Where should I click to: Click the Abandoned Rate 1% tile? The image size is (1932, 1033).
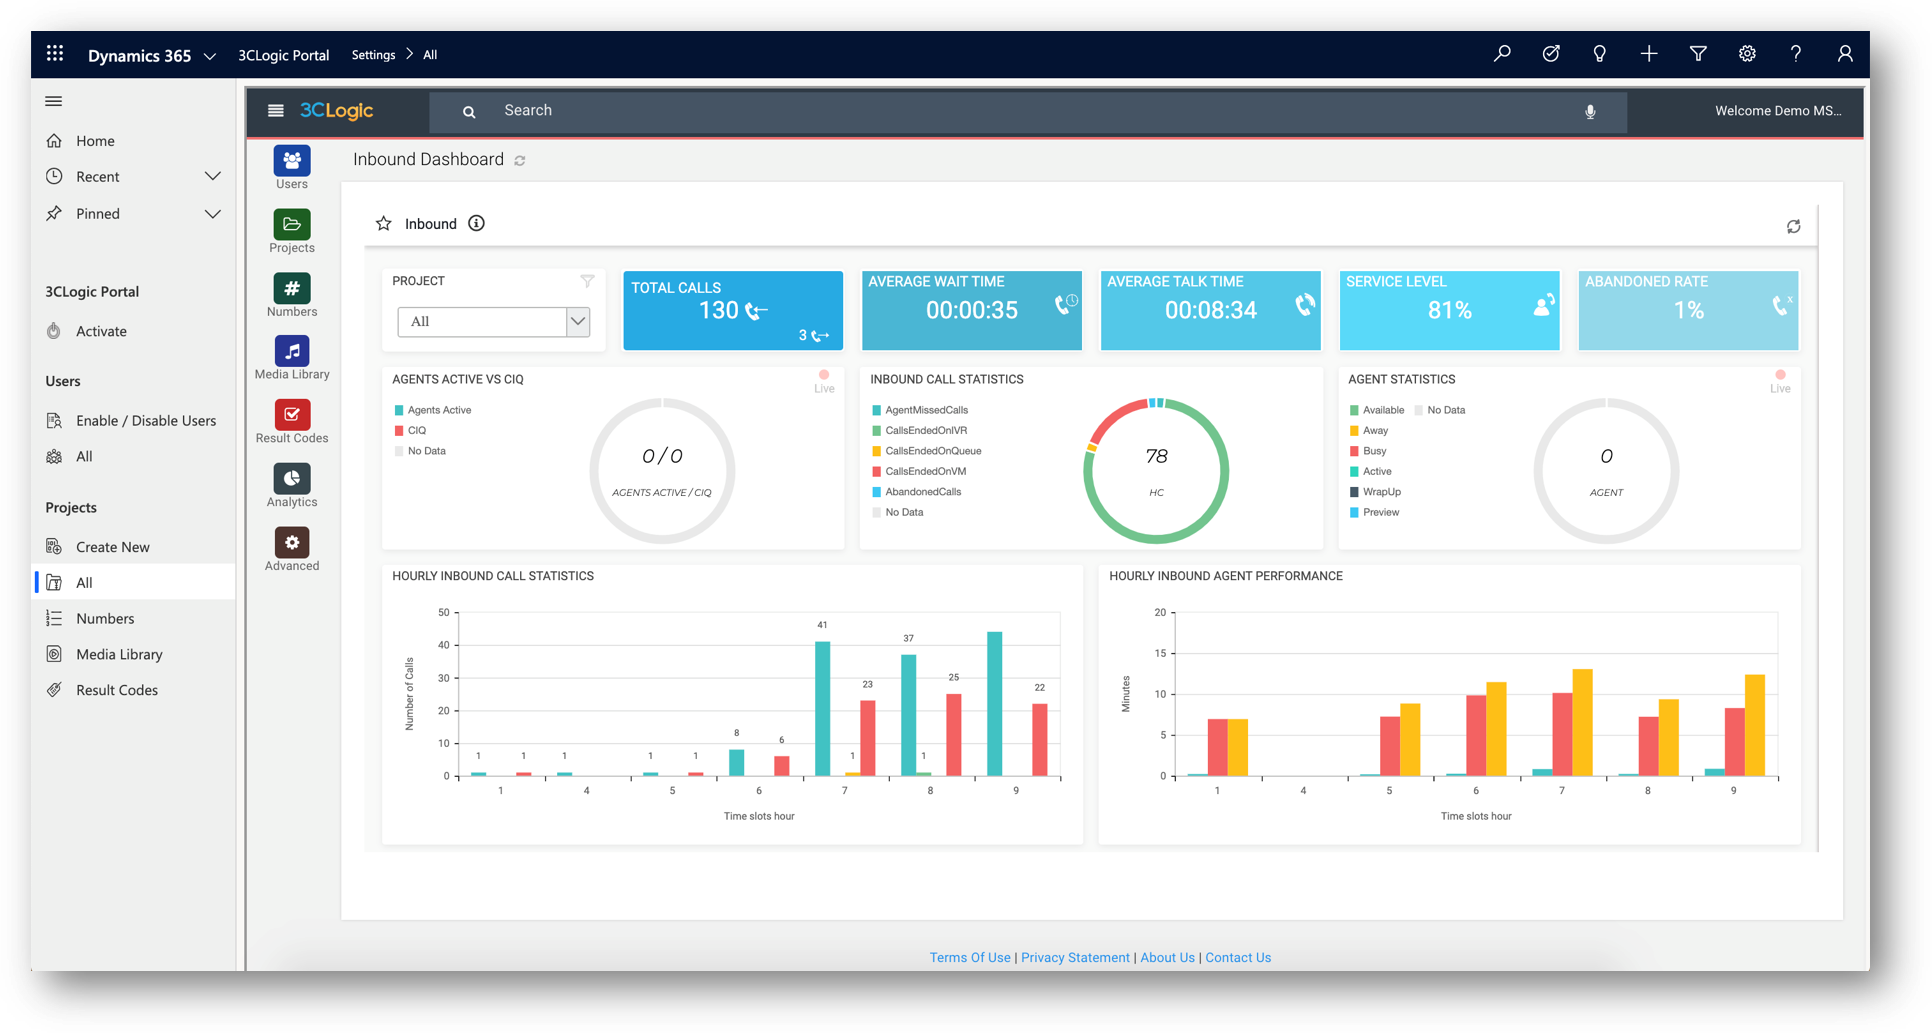[1688, 310]
